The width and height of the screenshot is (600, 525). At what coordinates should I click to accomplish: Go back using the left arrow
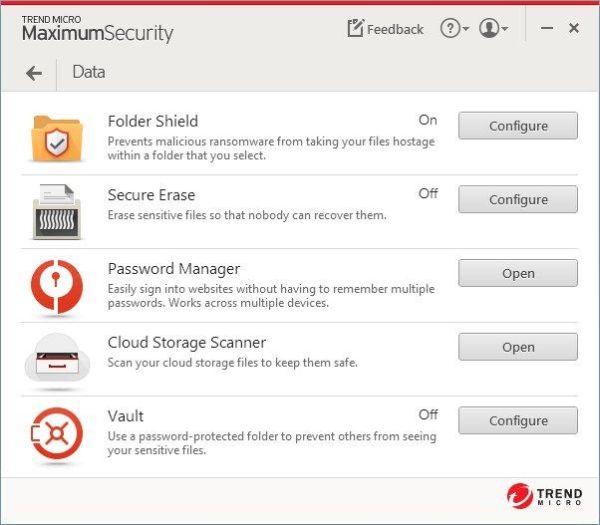[34, 73]
